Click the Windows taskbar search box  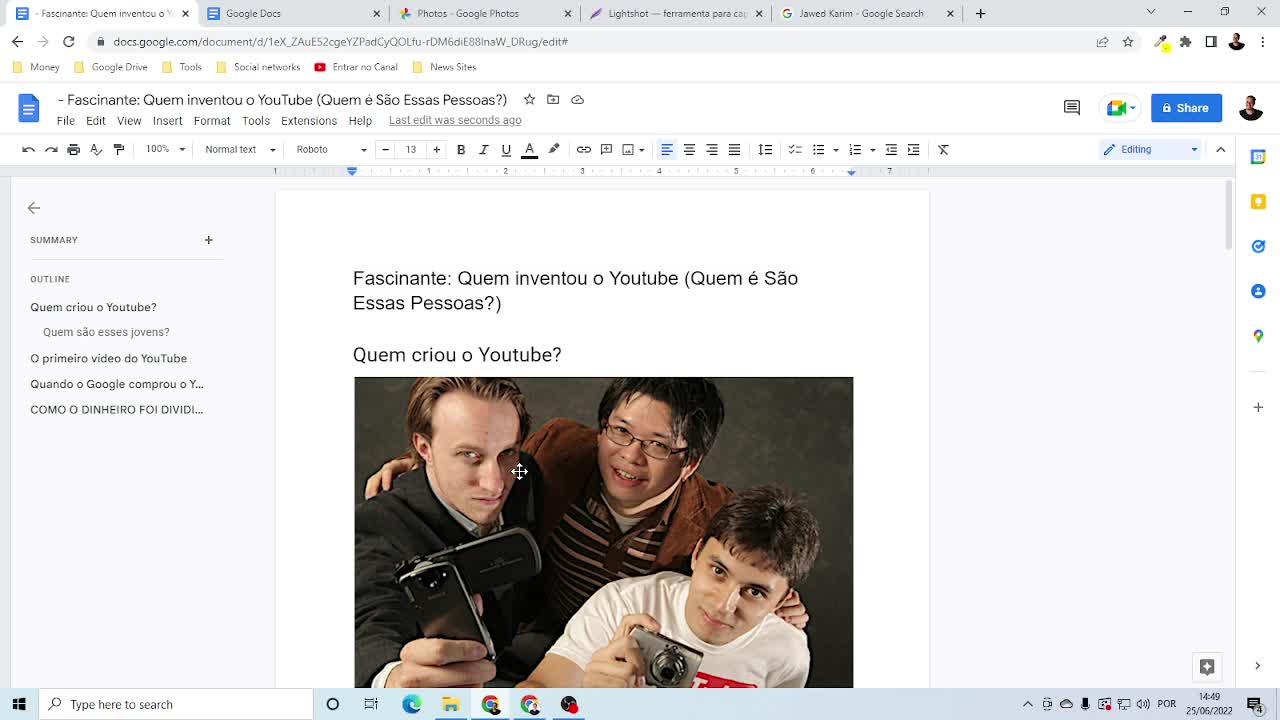176,704
